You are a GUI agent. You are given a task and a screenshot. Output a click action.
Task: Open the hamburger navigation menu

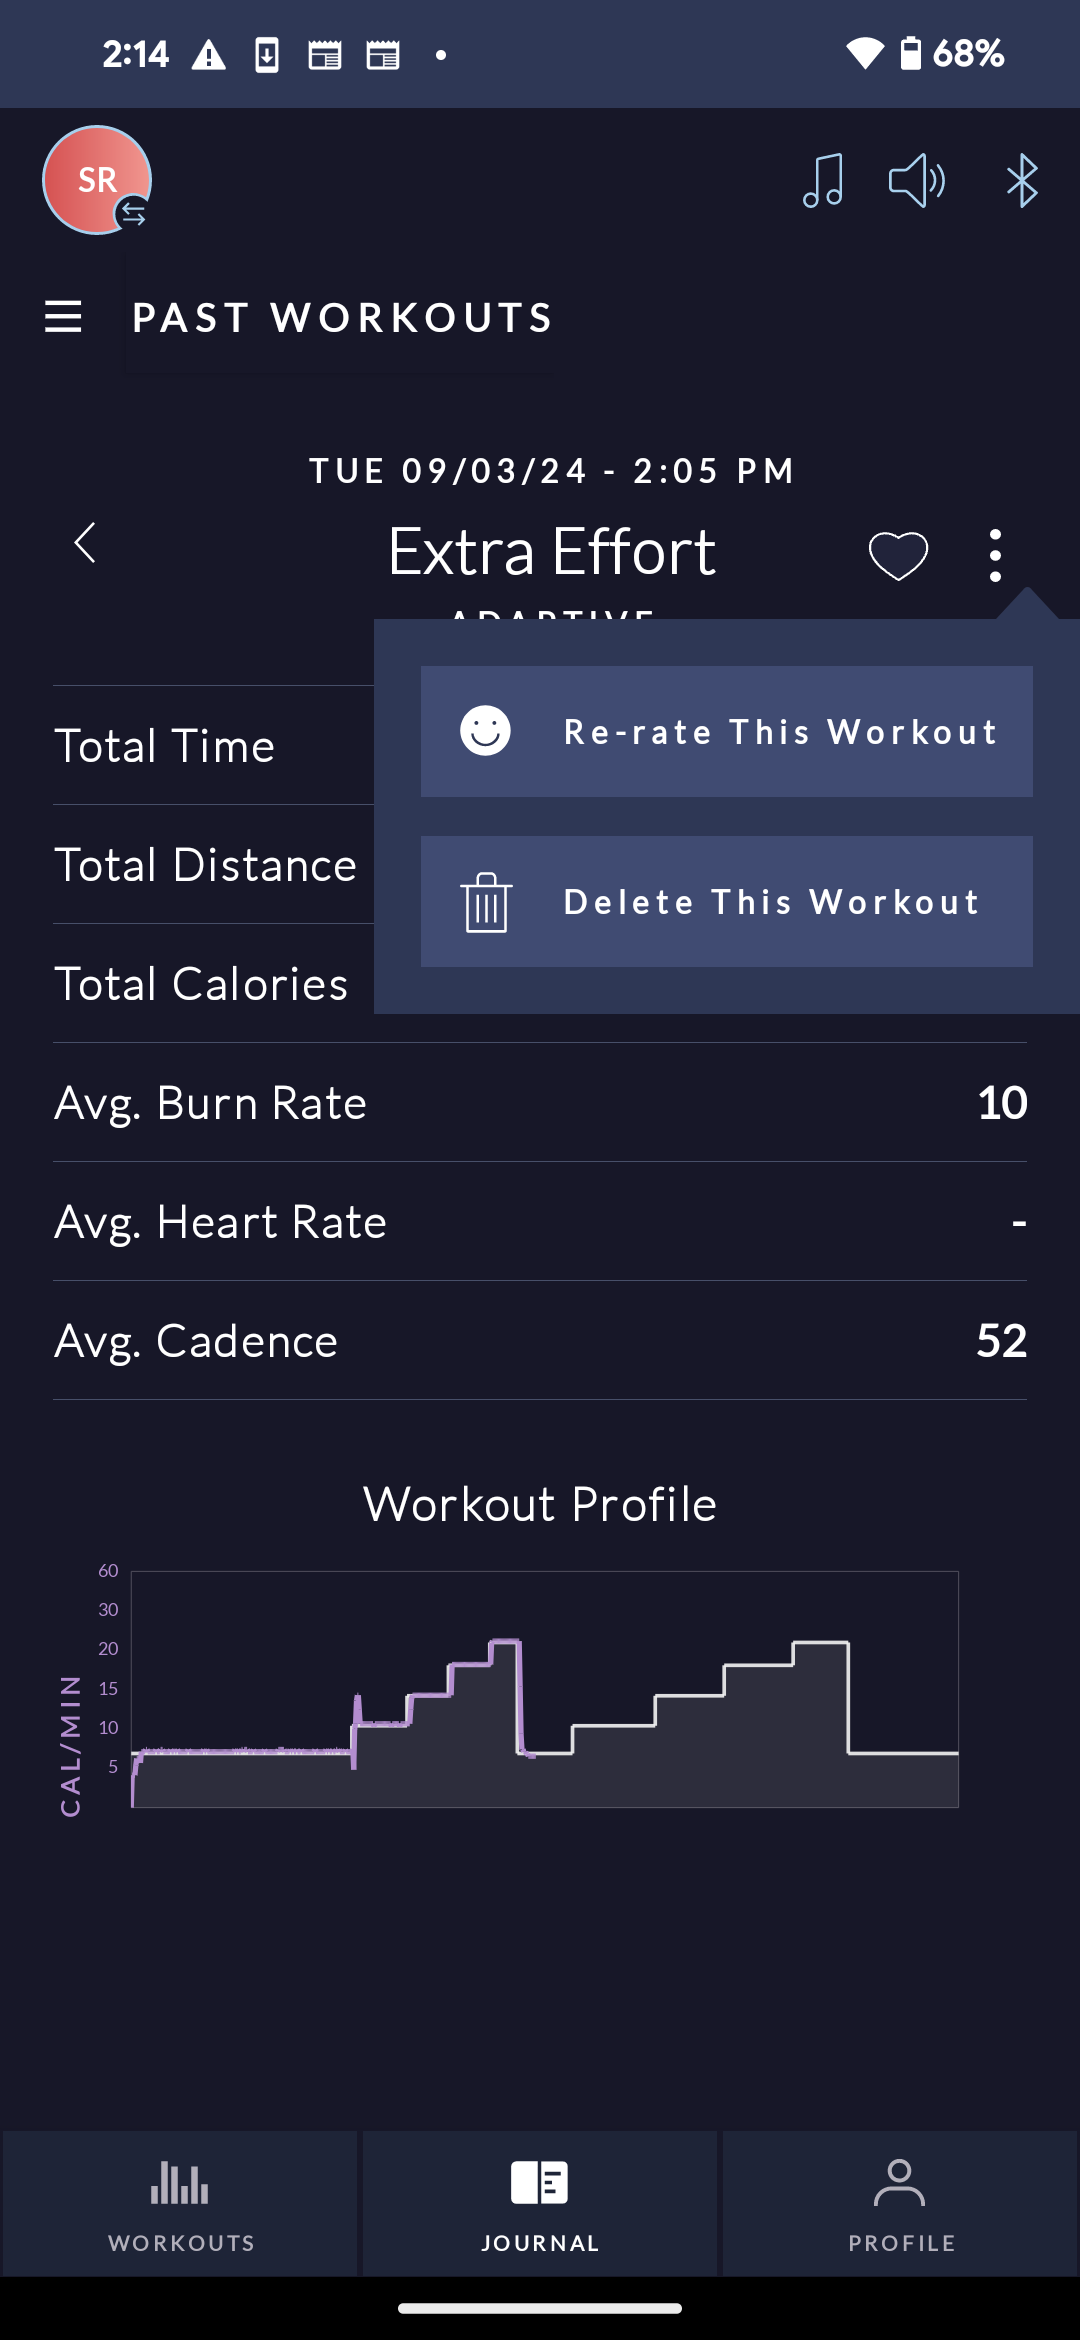coord(63,317)
